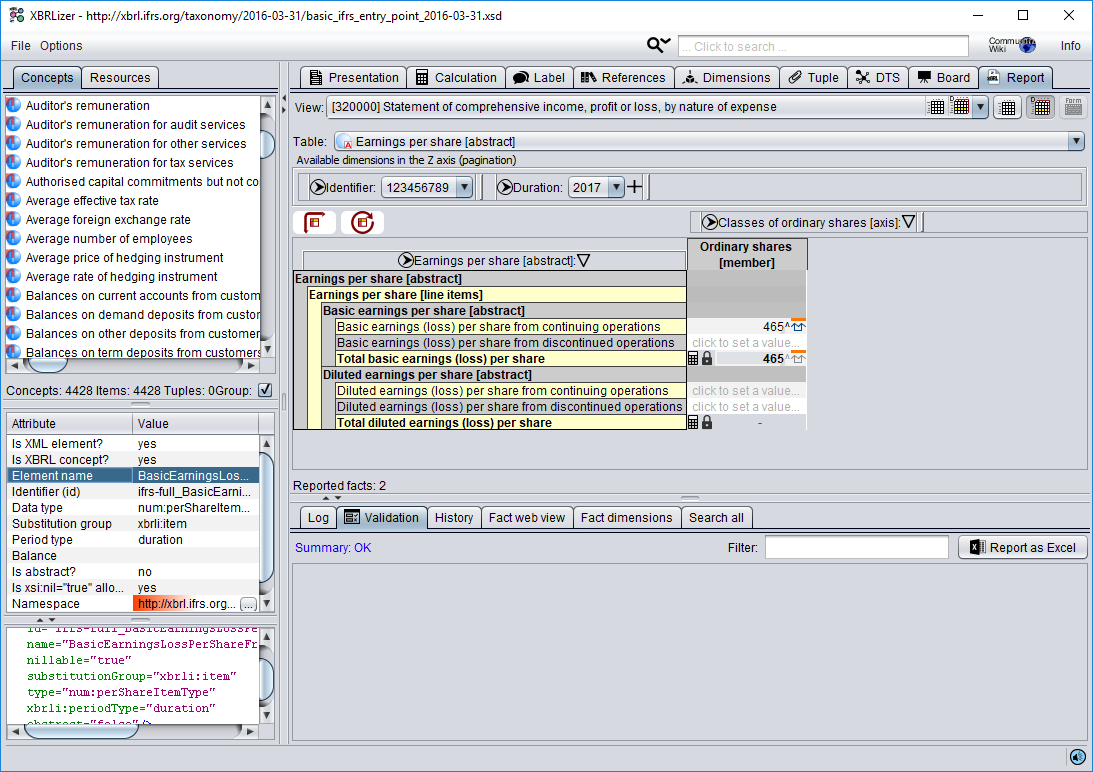The image size is (1093, 772).
Task: Click calculator icon on Total diluted earnings row
Action: [693, 423]
